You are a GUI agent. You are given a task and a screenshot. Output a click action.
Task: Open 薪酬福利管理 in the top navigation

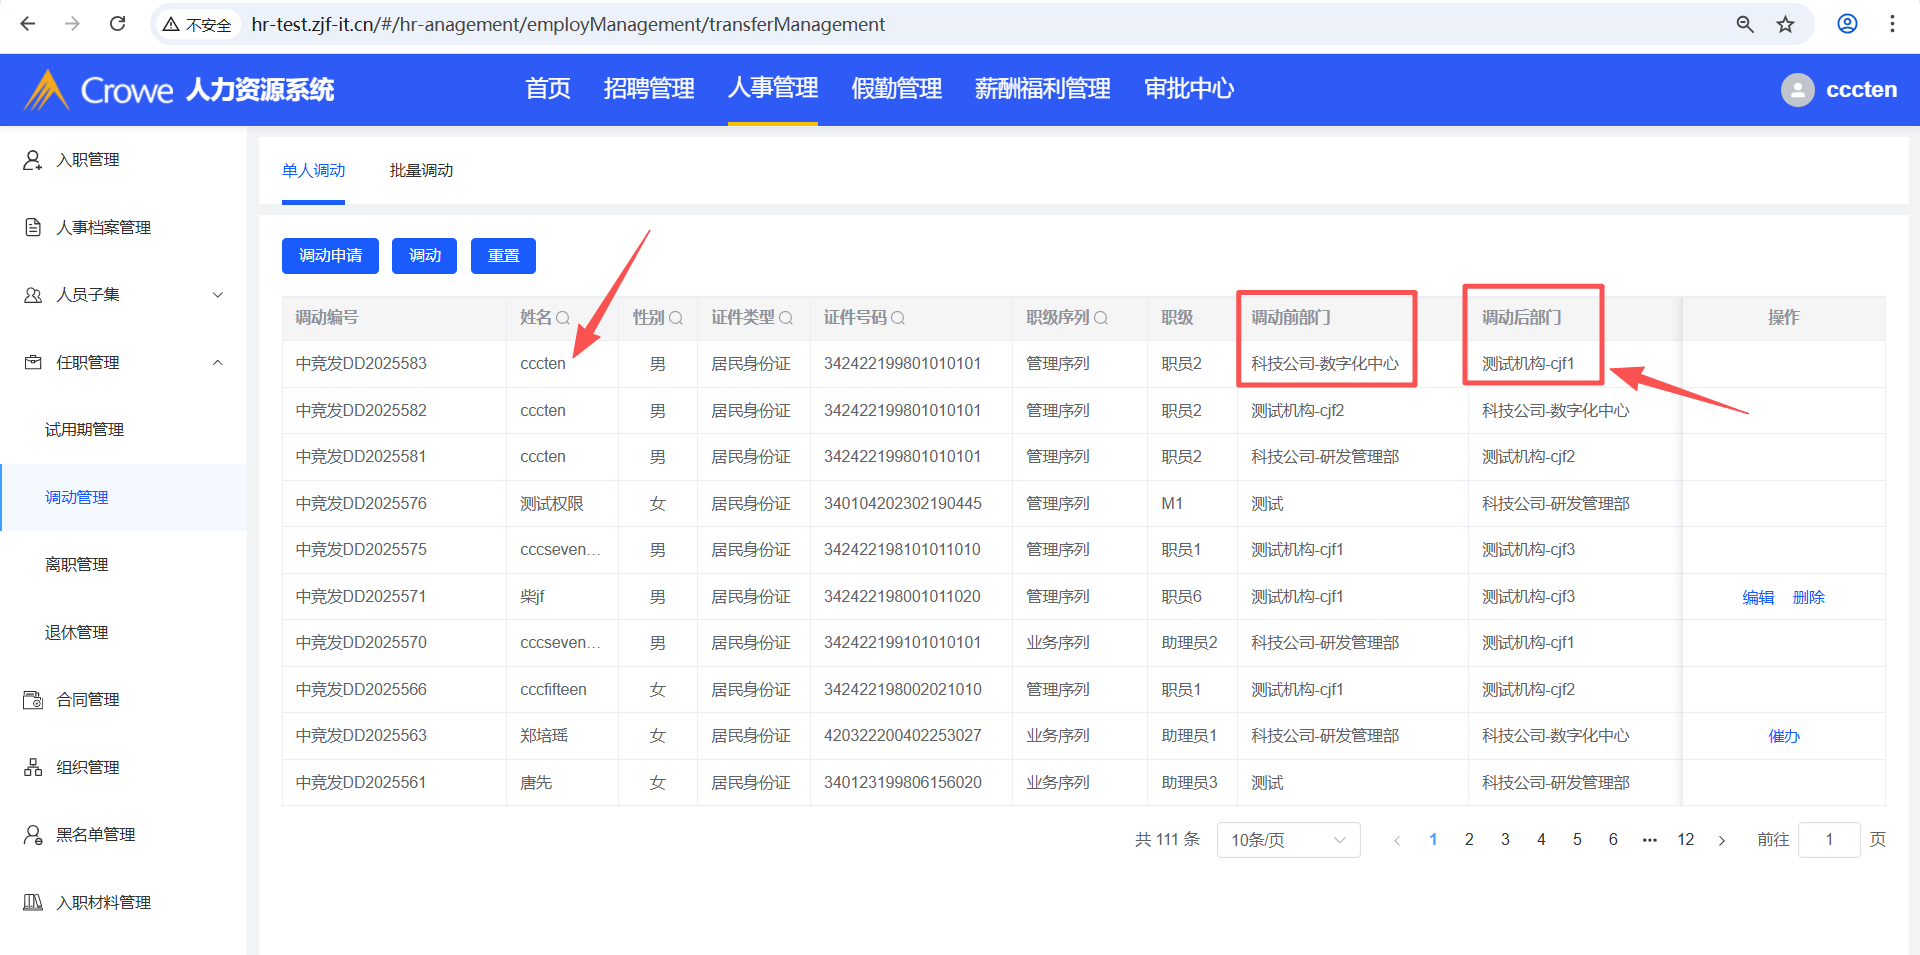1042,89
